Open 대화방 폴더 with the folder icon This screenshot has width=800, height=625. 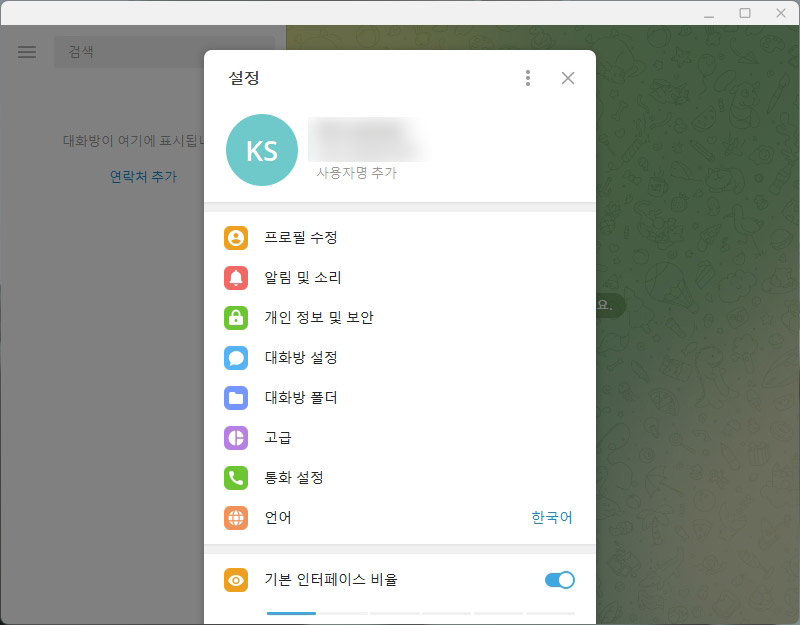236,398
